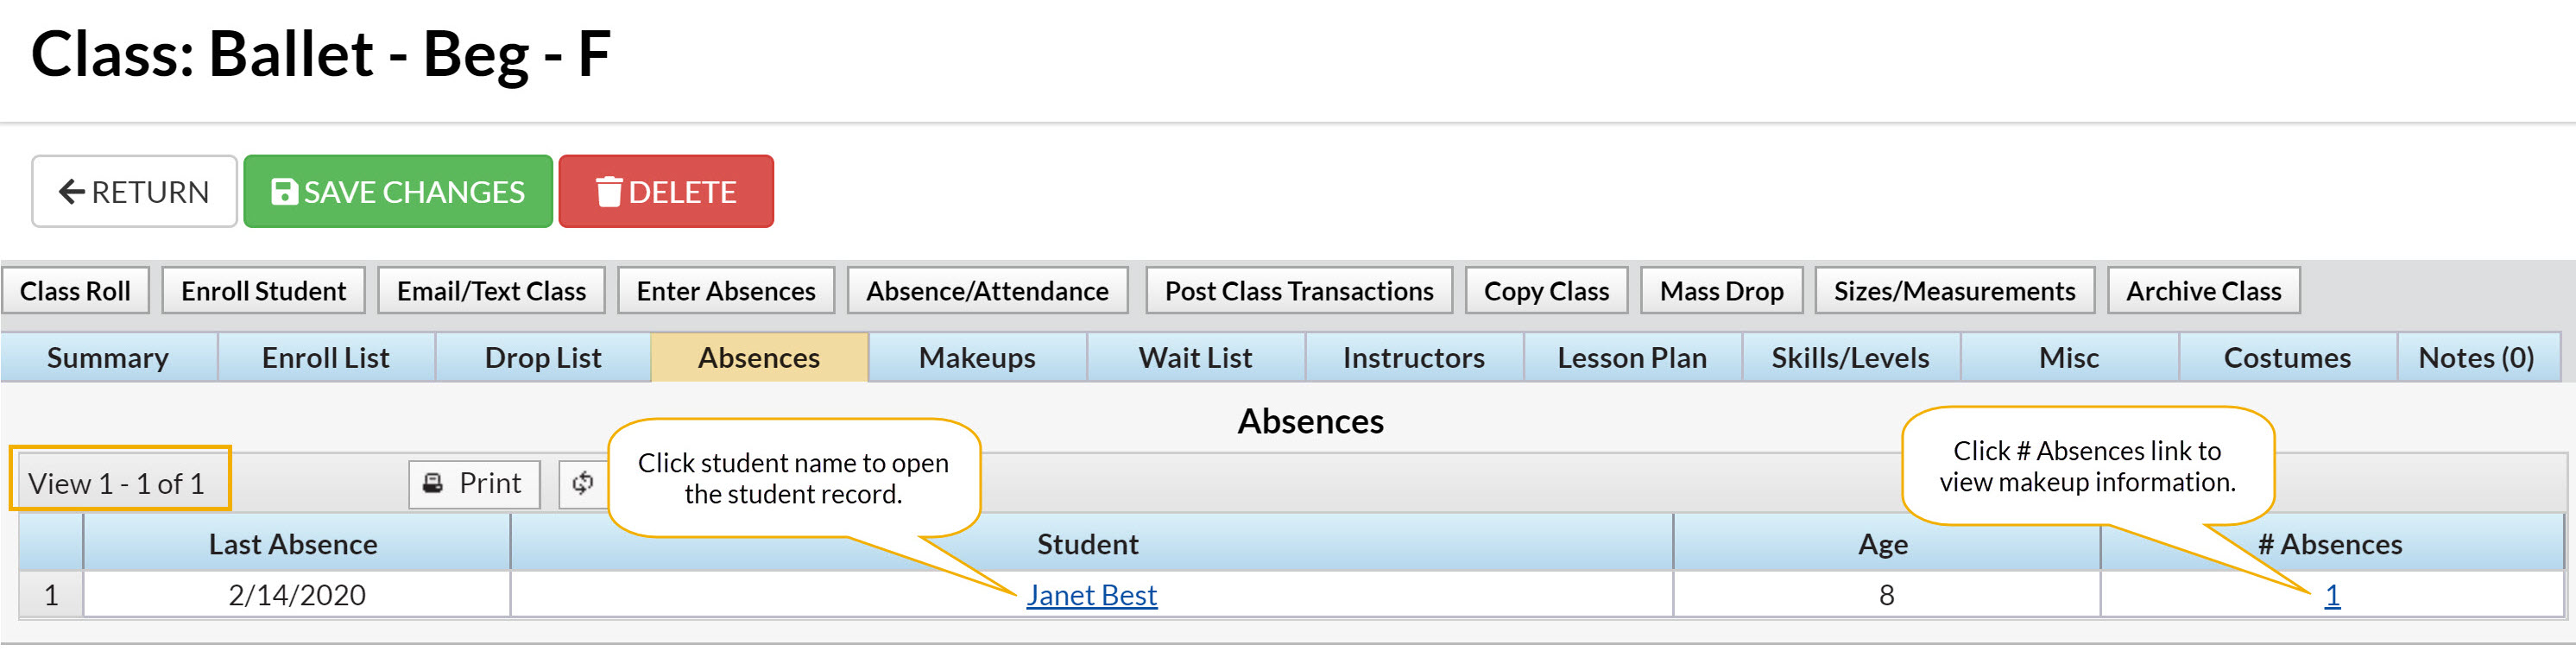Open the Class Roll report

click(x=75, y=291)
